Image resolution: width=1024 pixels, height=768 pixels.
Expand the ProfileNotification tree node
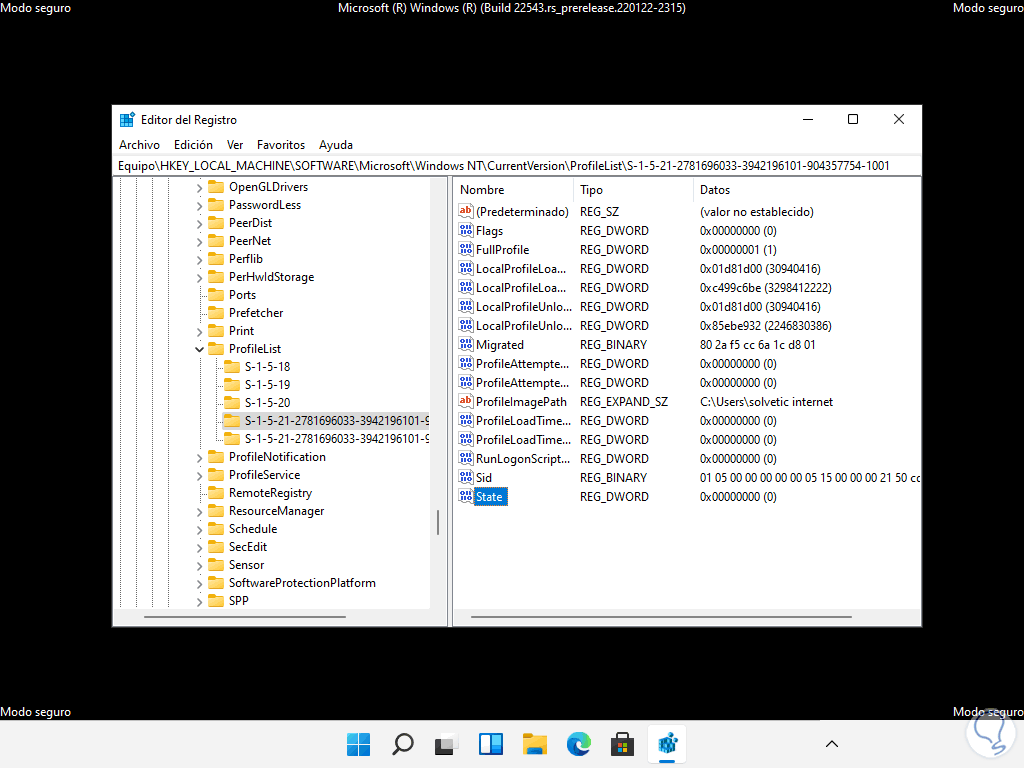coord(199,457)
